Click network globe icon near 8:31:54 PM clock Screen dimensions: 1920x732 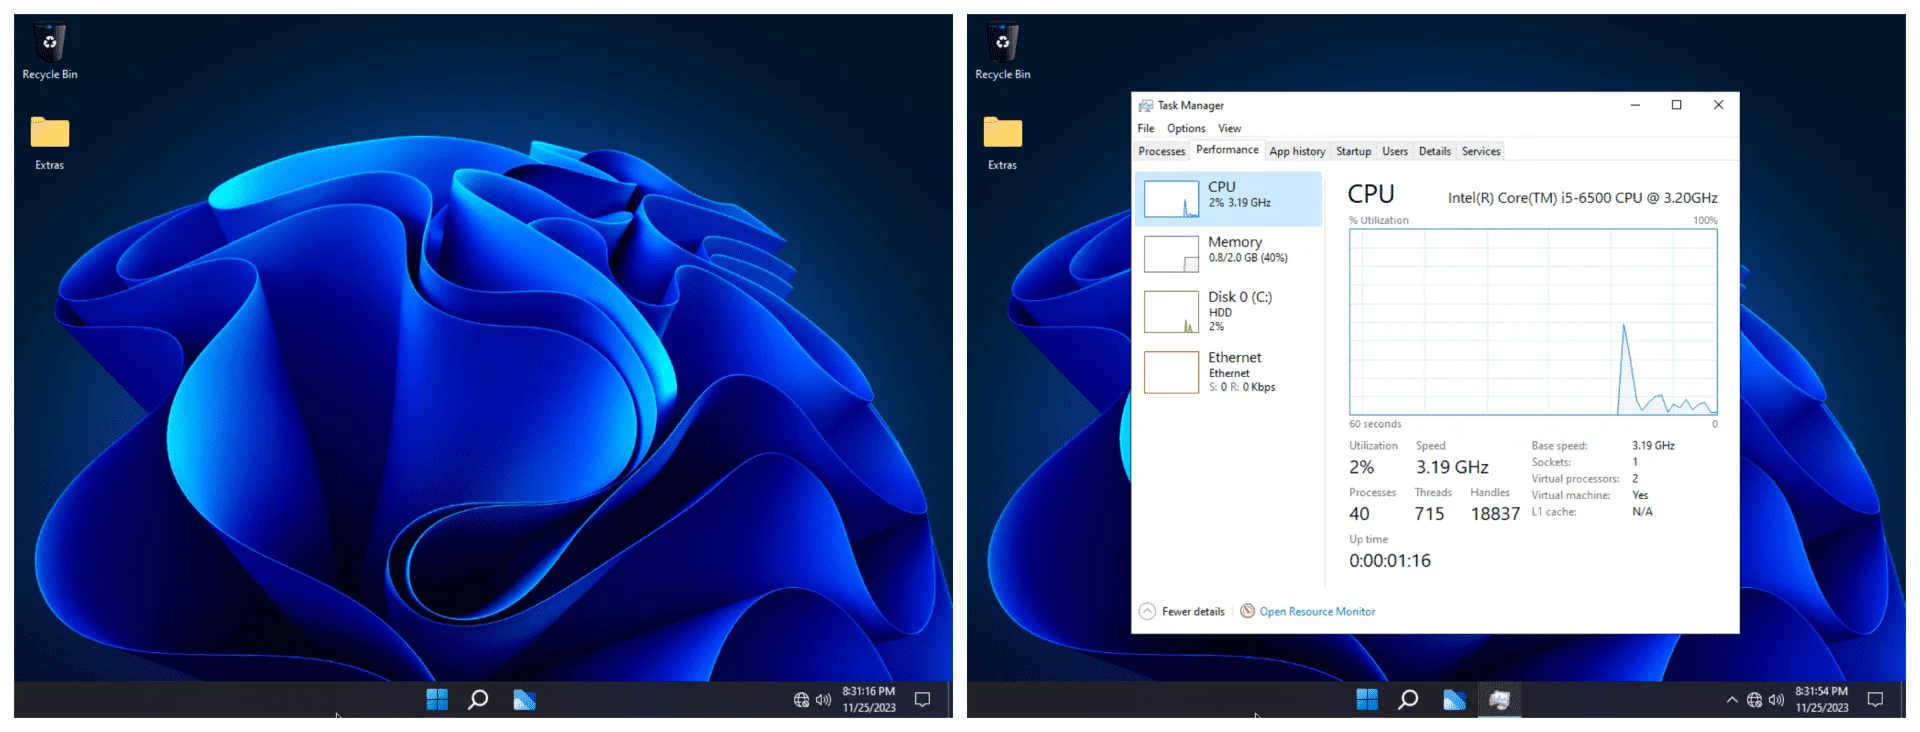1754,700
